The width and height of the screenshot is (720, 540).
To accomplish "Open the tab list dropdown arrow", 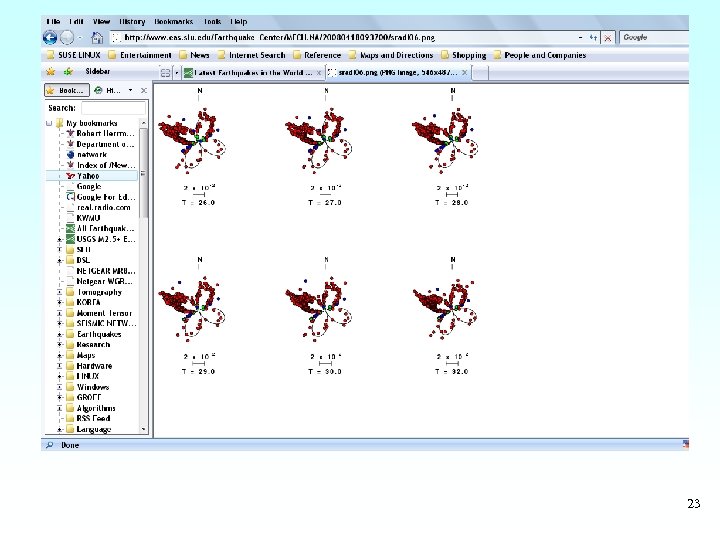I will coord(176,73).
